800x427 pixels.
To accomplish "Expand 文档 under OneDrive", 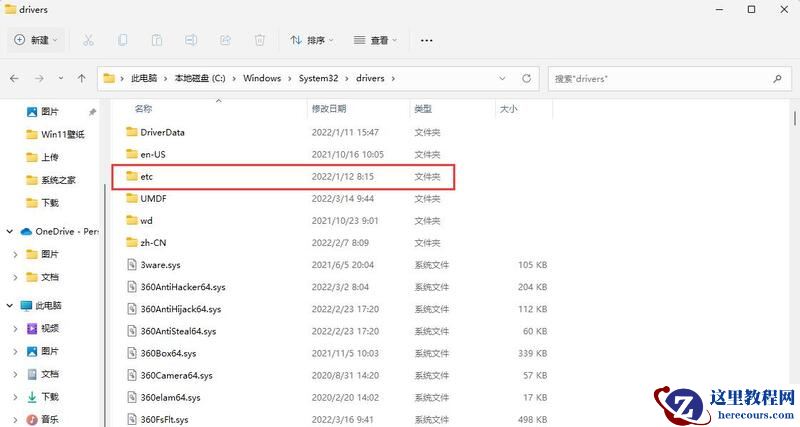I will (15, 277).
